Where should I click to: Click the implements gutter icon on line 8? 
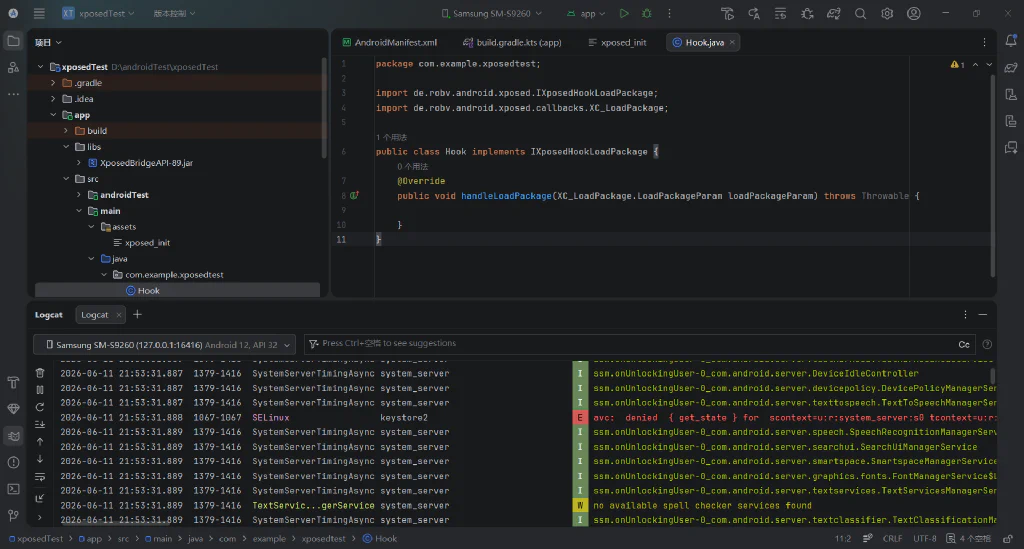[354, 195]
